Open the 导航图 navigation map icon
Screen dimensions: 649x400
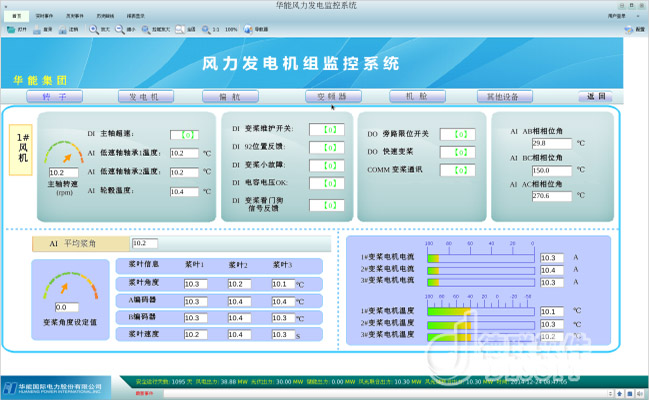pyautogui.click(x=248, y=30)
